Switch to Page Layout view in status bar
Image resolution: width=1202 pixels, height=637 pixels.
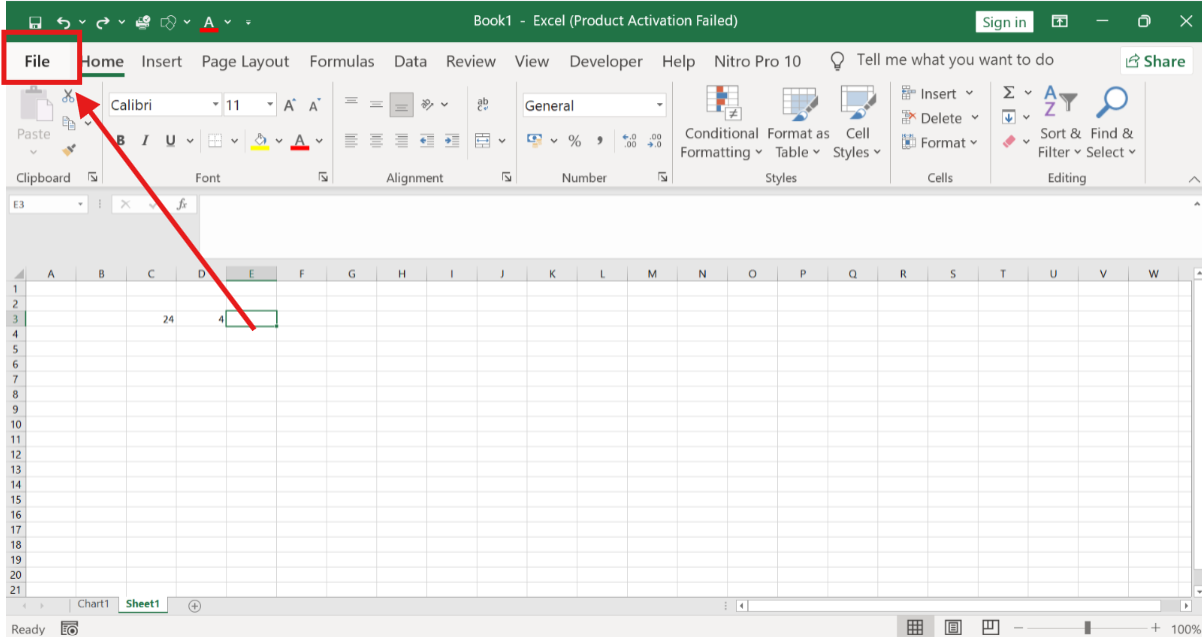coord(953,628)
